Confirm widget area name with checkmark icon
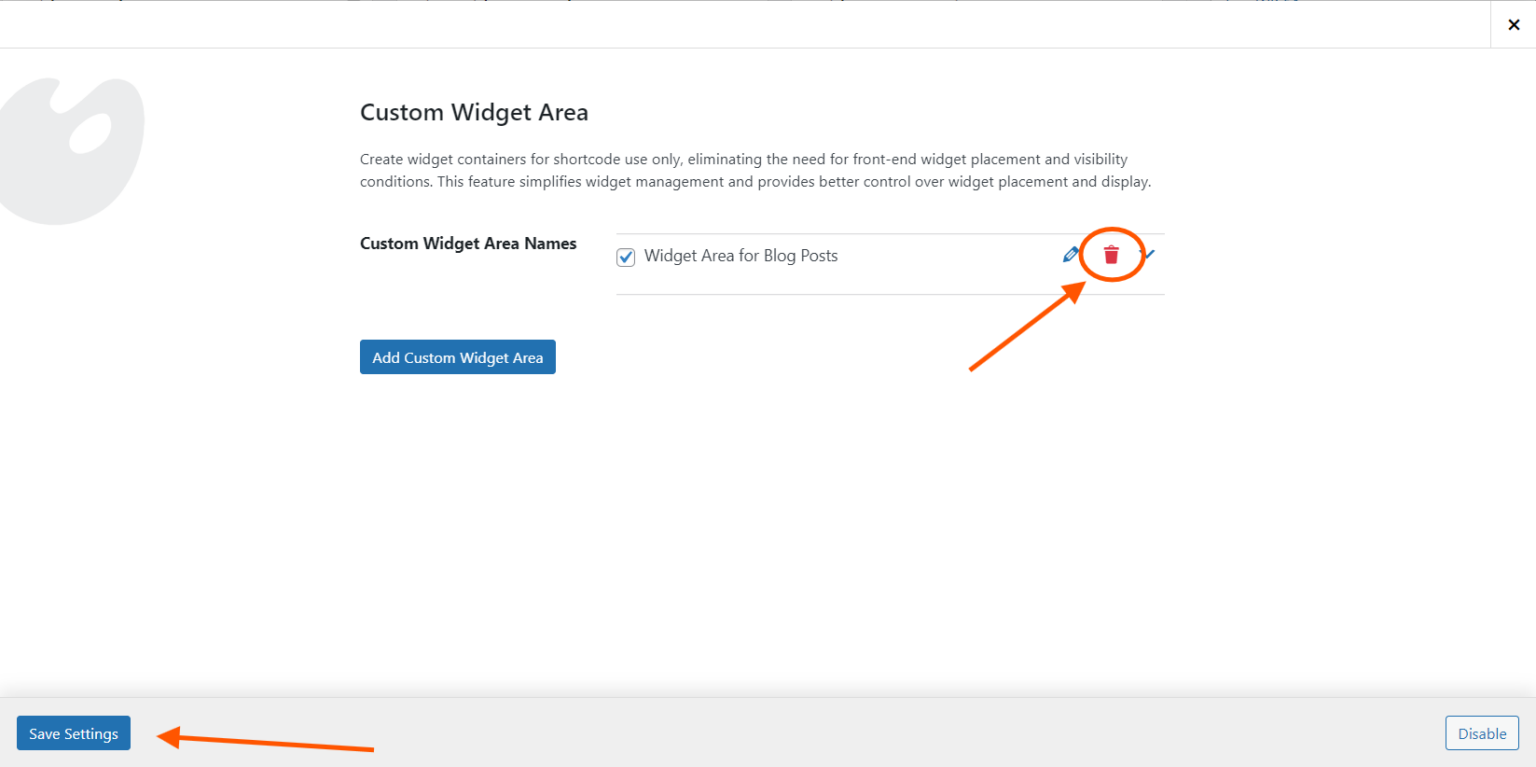This screenshot has height=767, width=1536. pos(1149,254)
